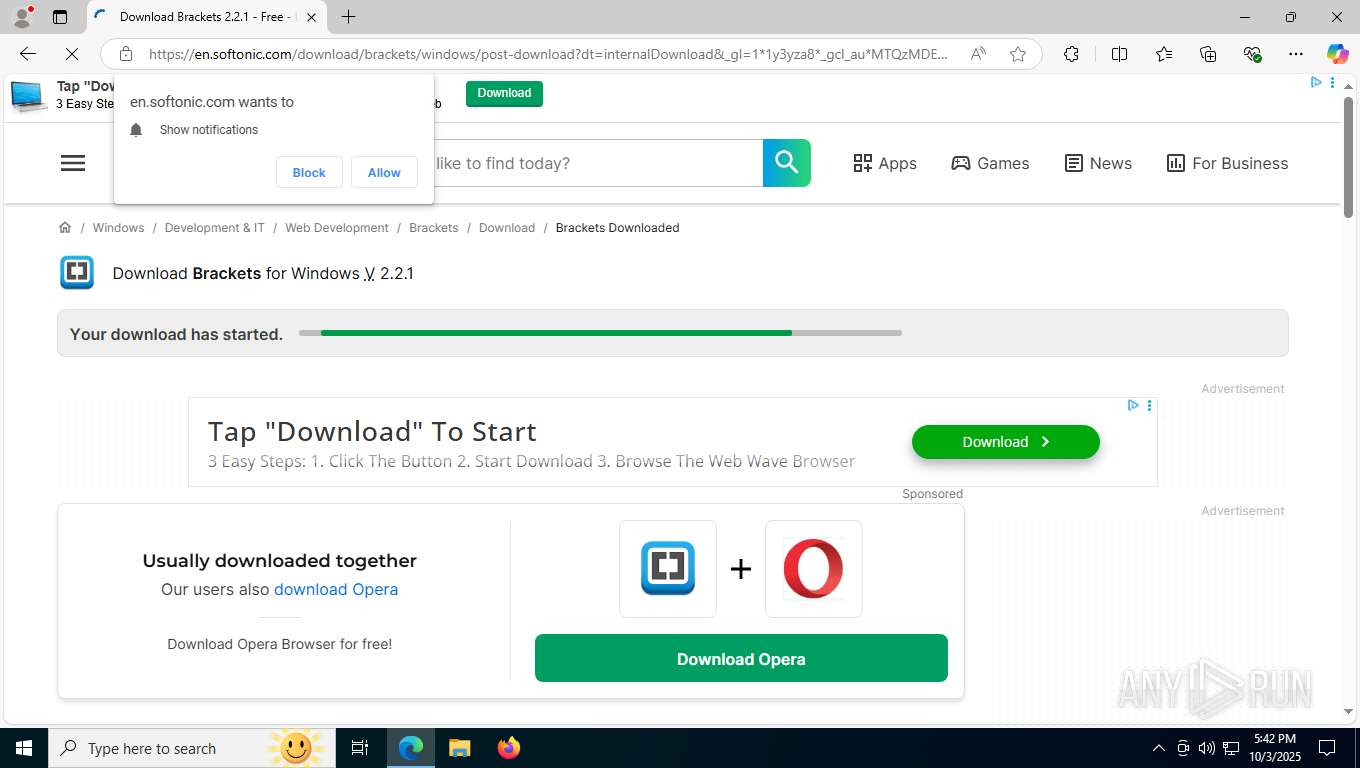View site information lock icon
Screen dimensions: 1360x768
[x=125, y=54]
